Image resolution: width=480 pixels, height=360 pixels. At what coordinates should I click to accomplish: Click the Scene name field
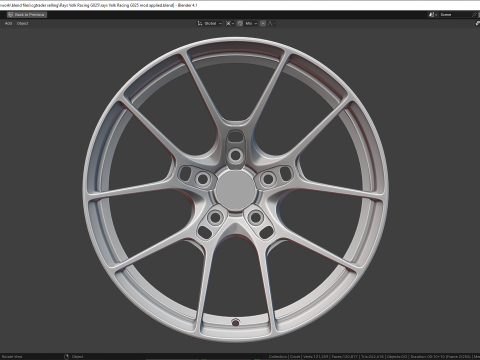(x=455, y=15)
